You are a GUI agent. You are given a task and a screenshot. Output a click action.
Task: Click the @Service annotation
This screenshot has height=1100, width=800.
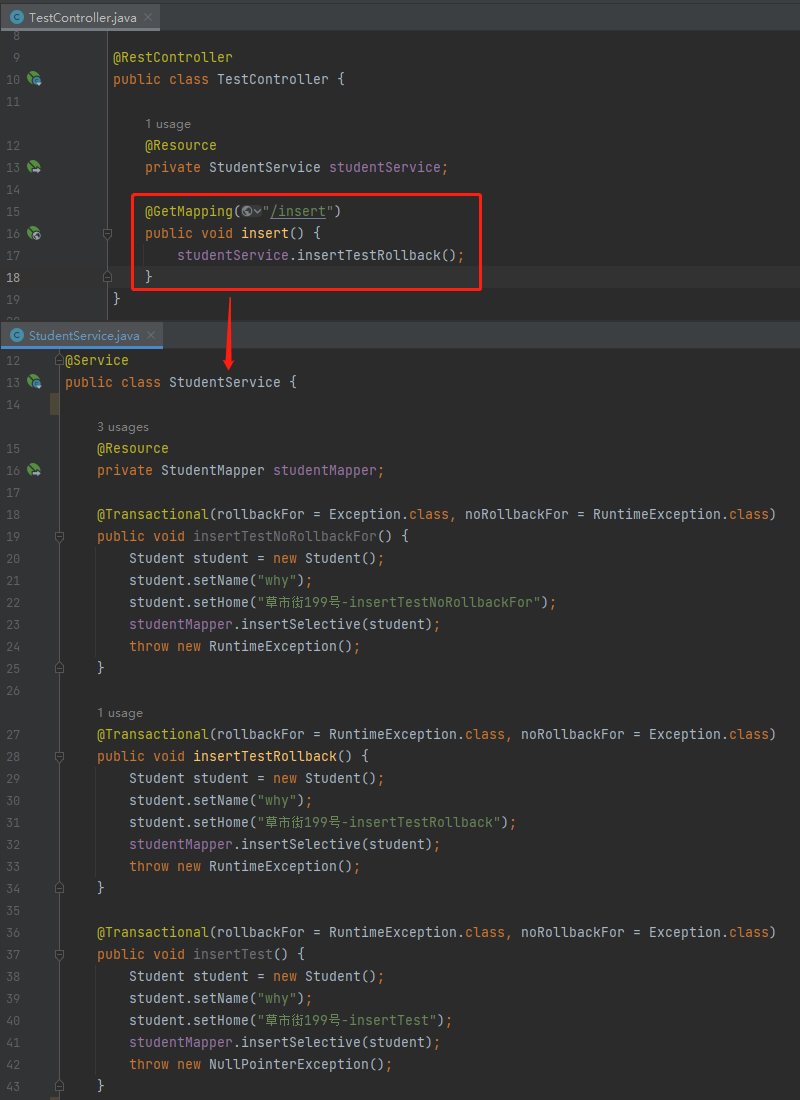pos(97,361)
